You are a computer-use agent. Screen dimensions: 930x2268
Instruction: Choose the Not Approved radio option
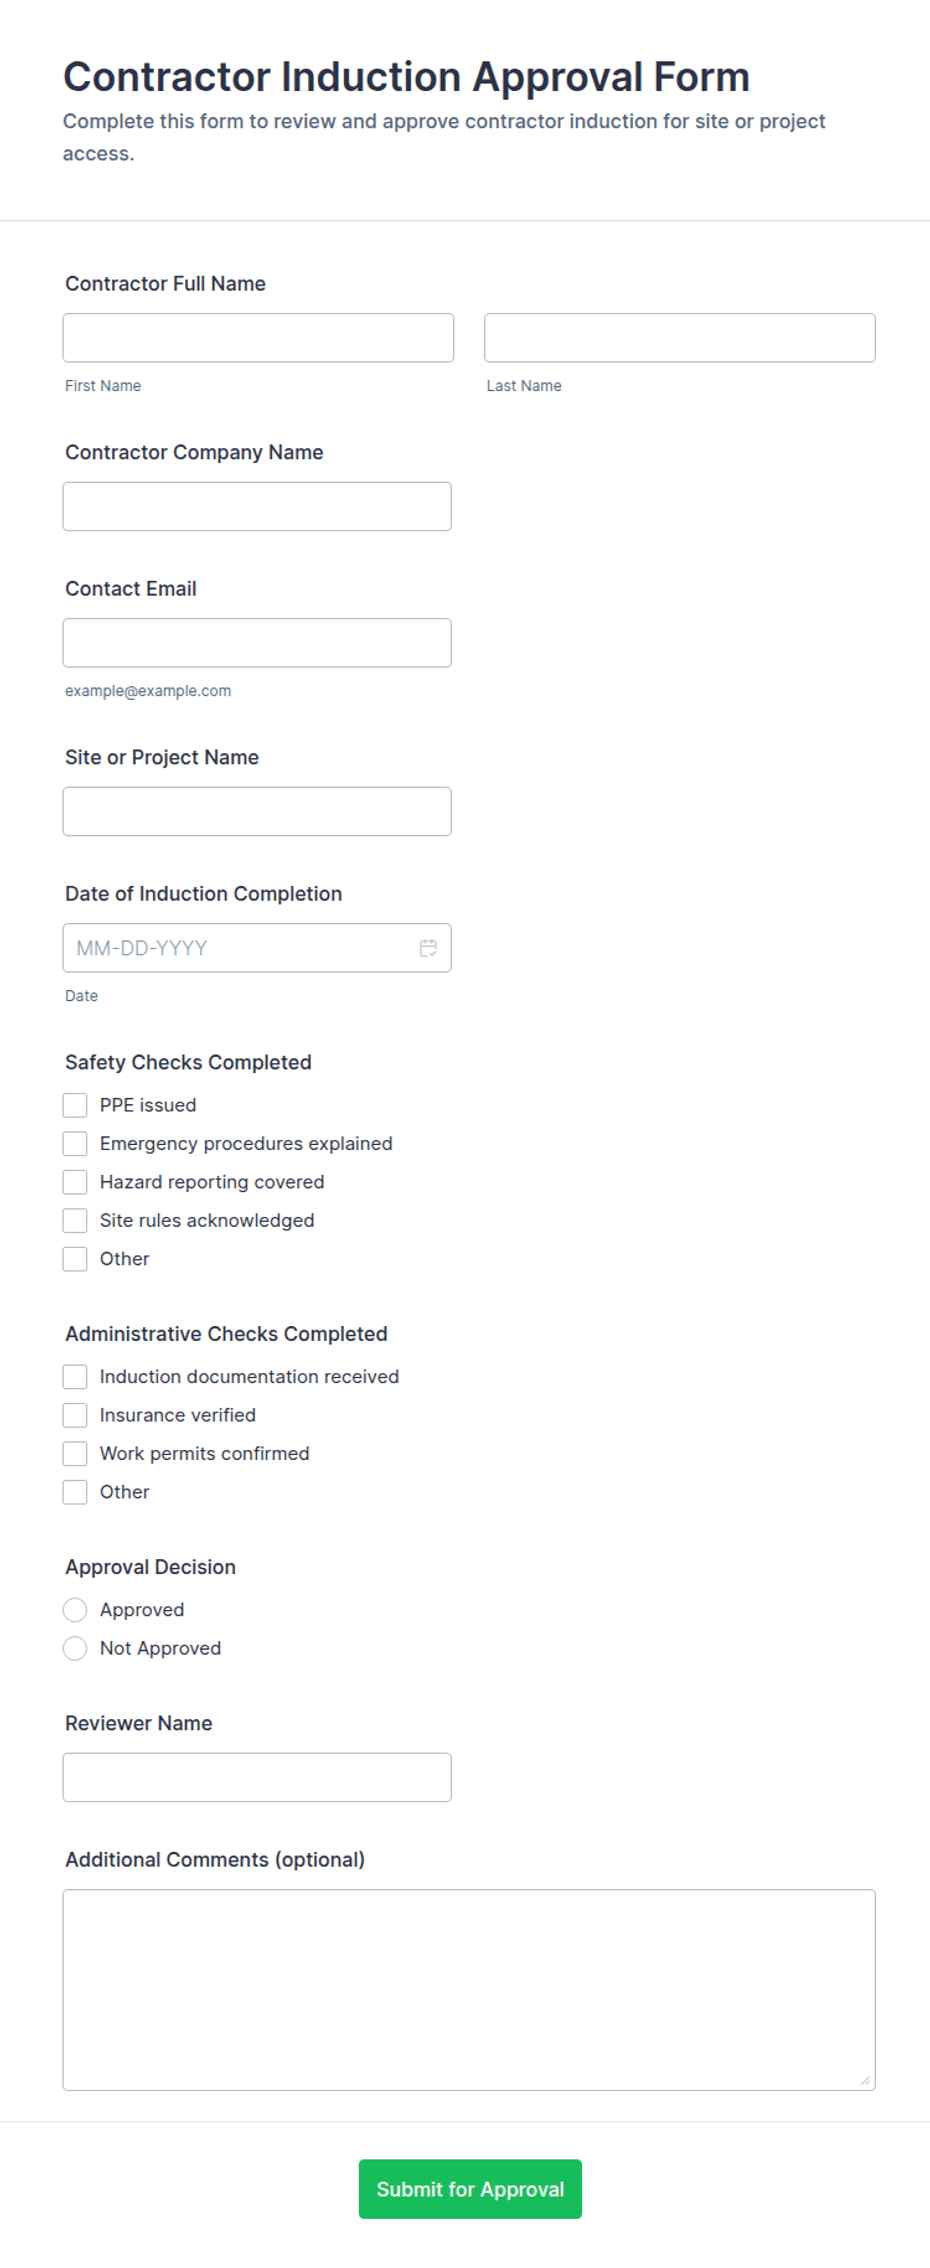[x=75, y=1648]
